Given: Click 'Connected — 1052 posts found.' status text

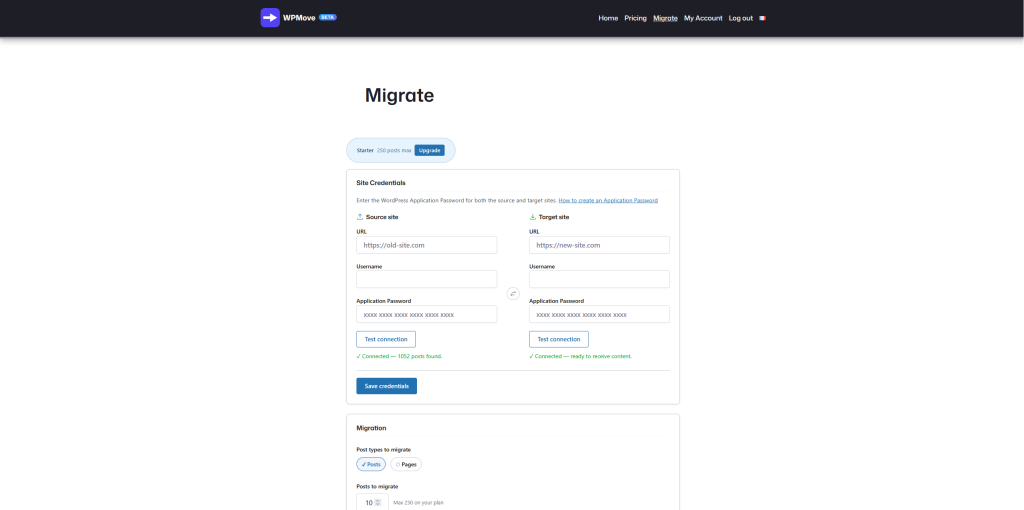Looking at the screenshot, I should pyautogui.click(x=400, y=357).
